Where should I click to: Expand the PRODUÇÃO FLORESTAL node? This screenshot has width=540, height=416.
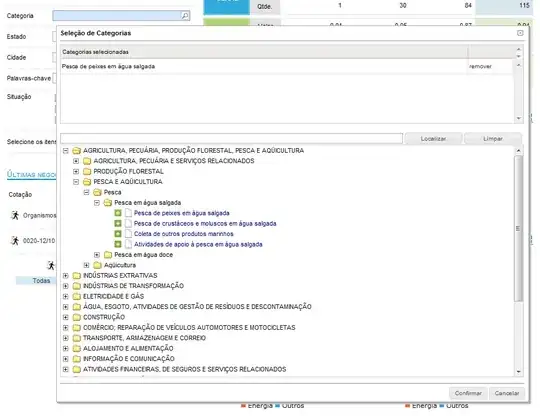[x=76, y=171]
